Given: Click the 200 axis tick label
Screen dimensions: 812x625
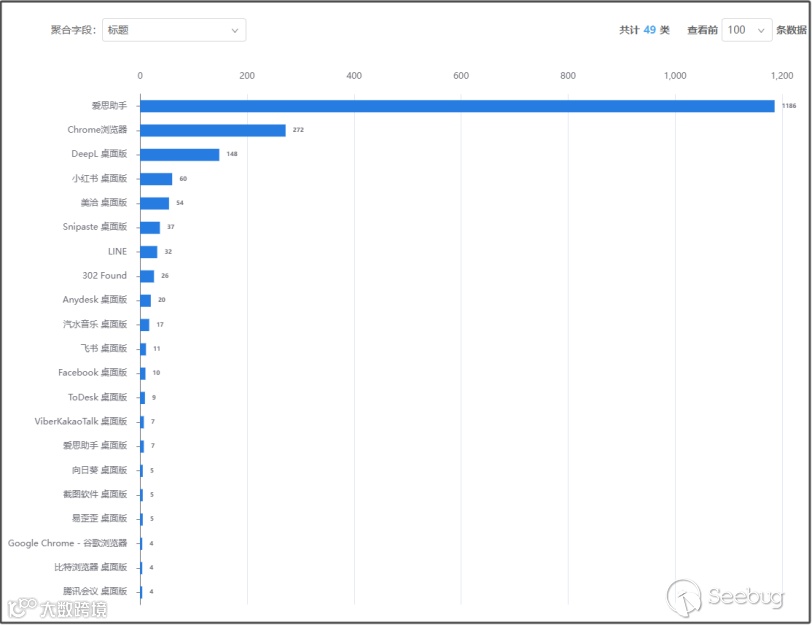Looking at the screenshot, I should (247, 76).
